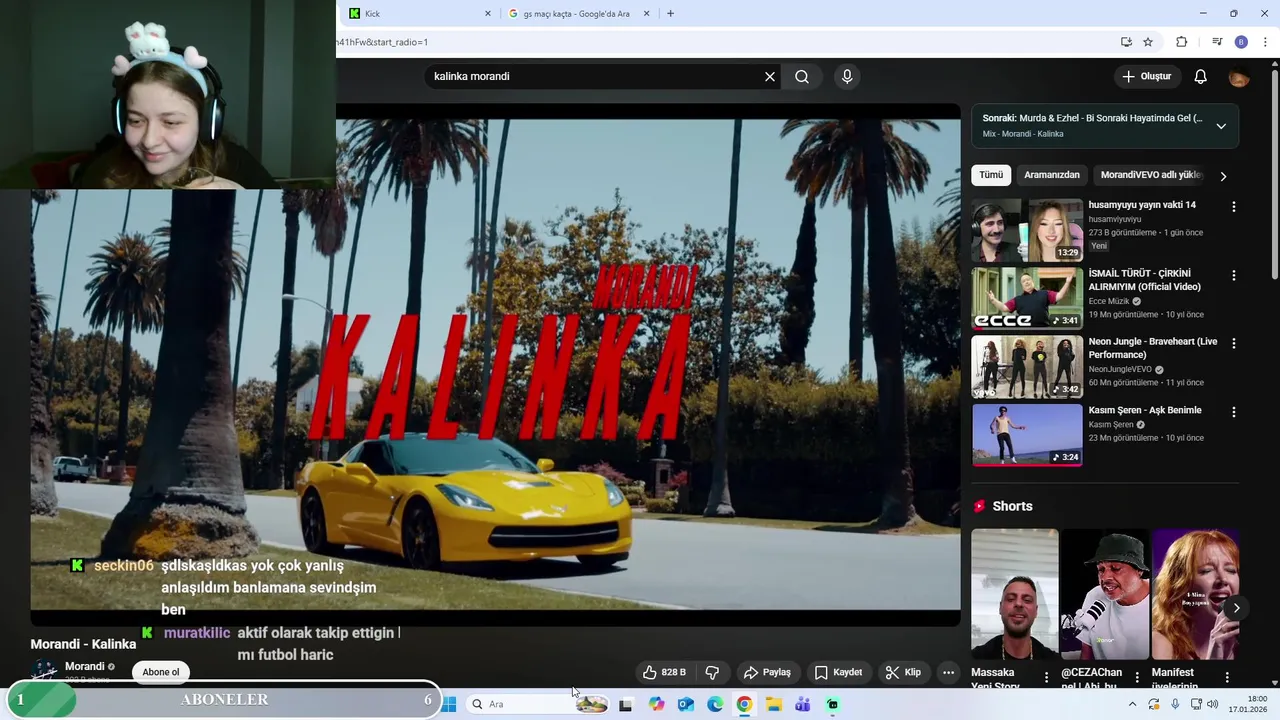The width and height of the screenshot is (1280, 720).
Task: Start voice search with the microphone icon
Action: point(847,77)
